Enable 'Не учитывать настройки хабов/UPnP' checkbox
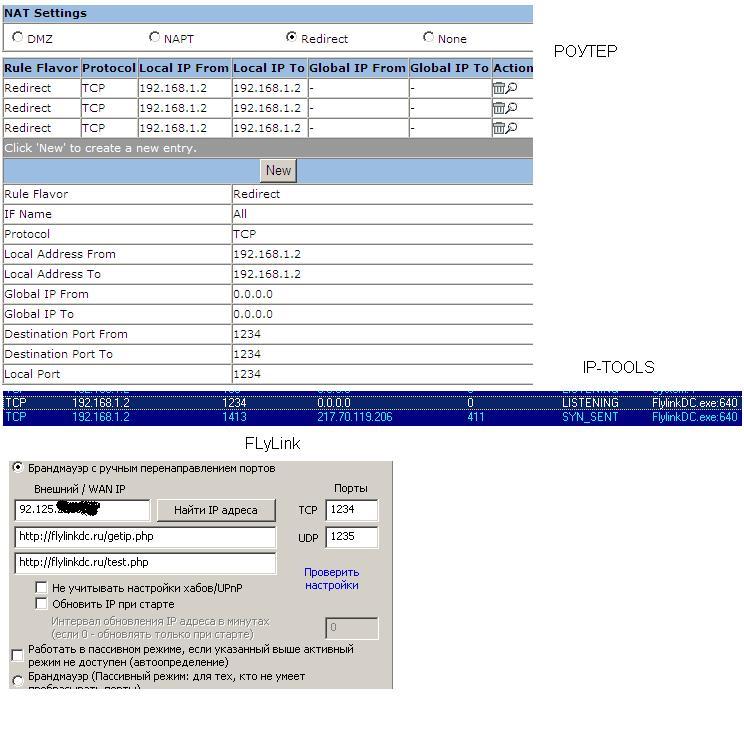The width and height of the screenshot is (744, 736). [41, 588]
